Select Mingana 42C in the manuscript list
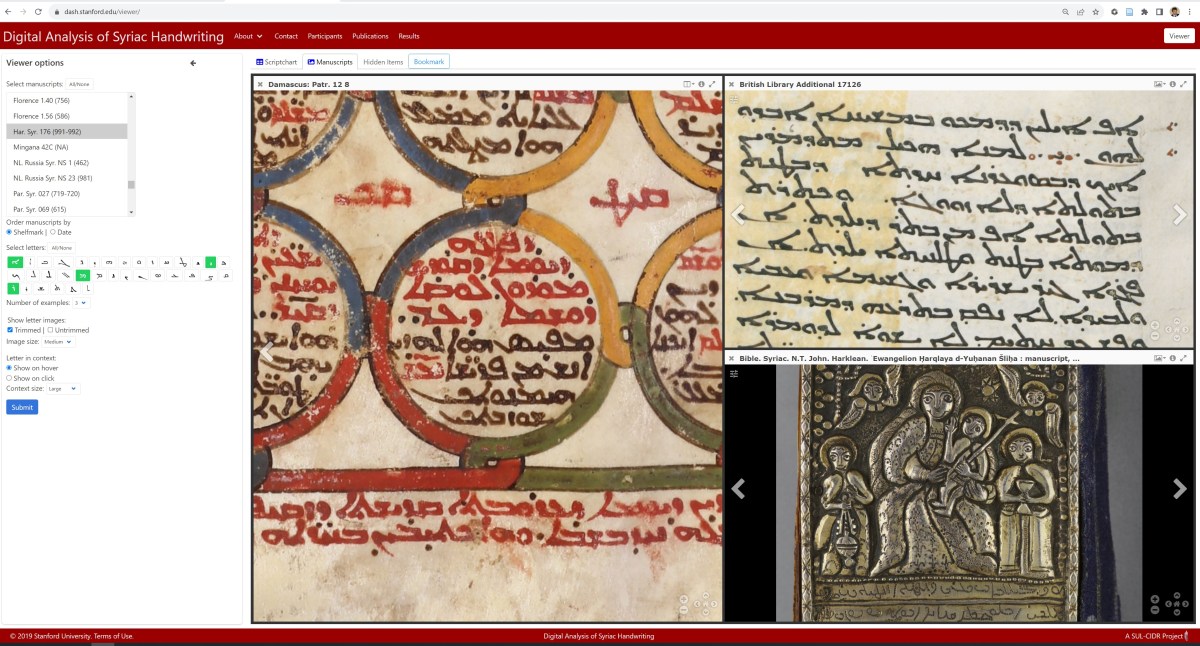The height and width of the screenshot is (646, 1200). coord(41,146)
